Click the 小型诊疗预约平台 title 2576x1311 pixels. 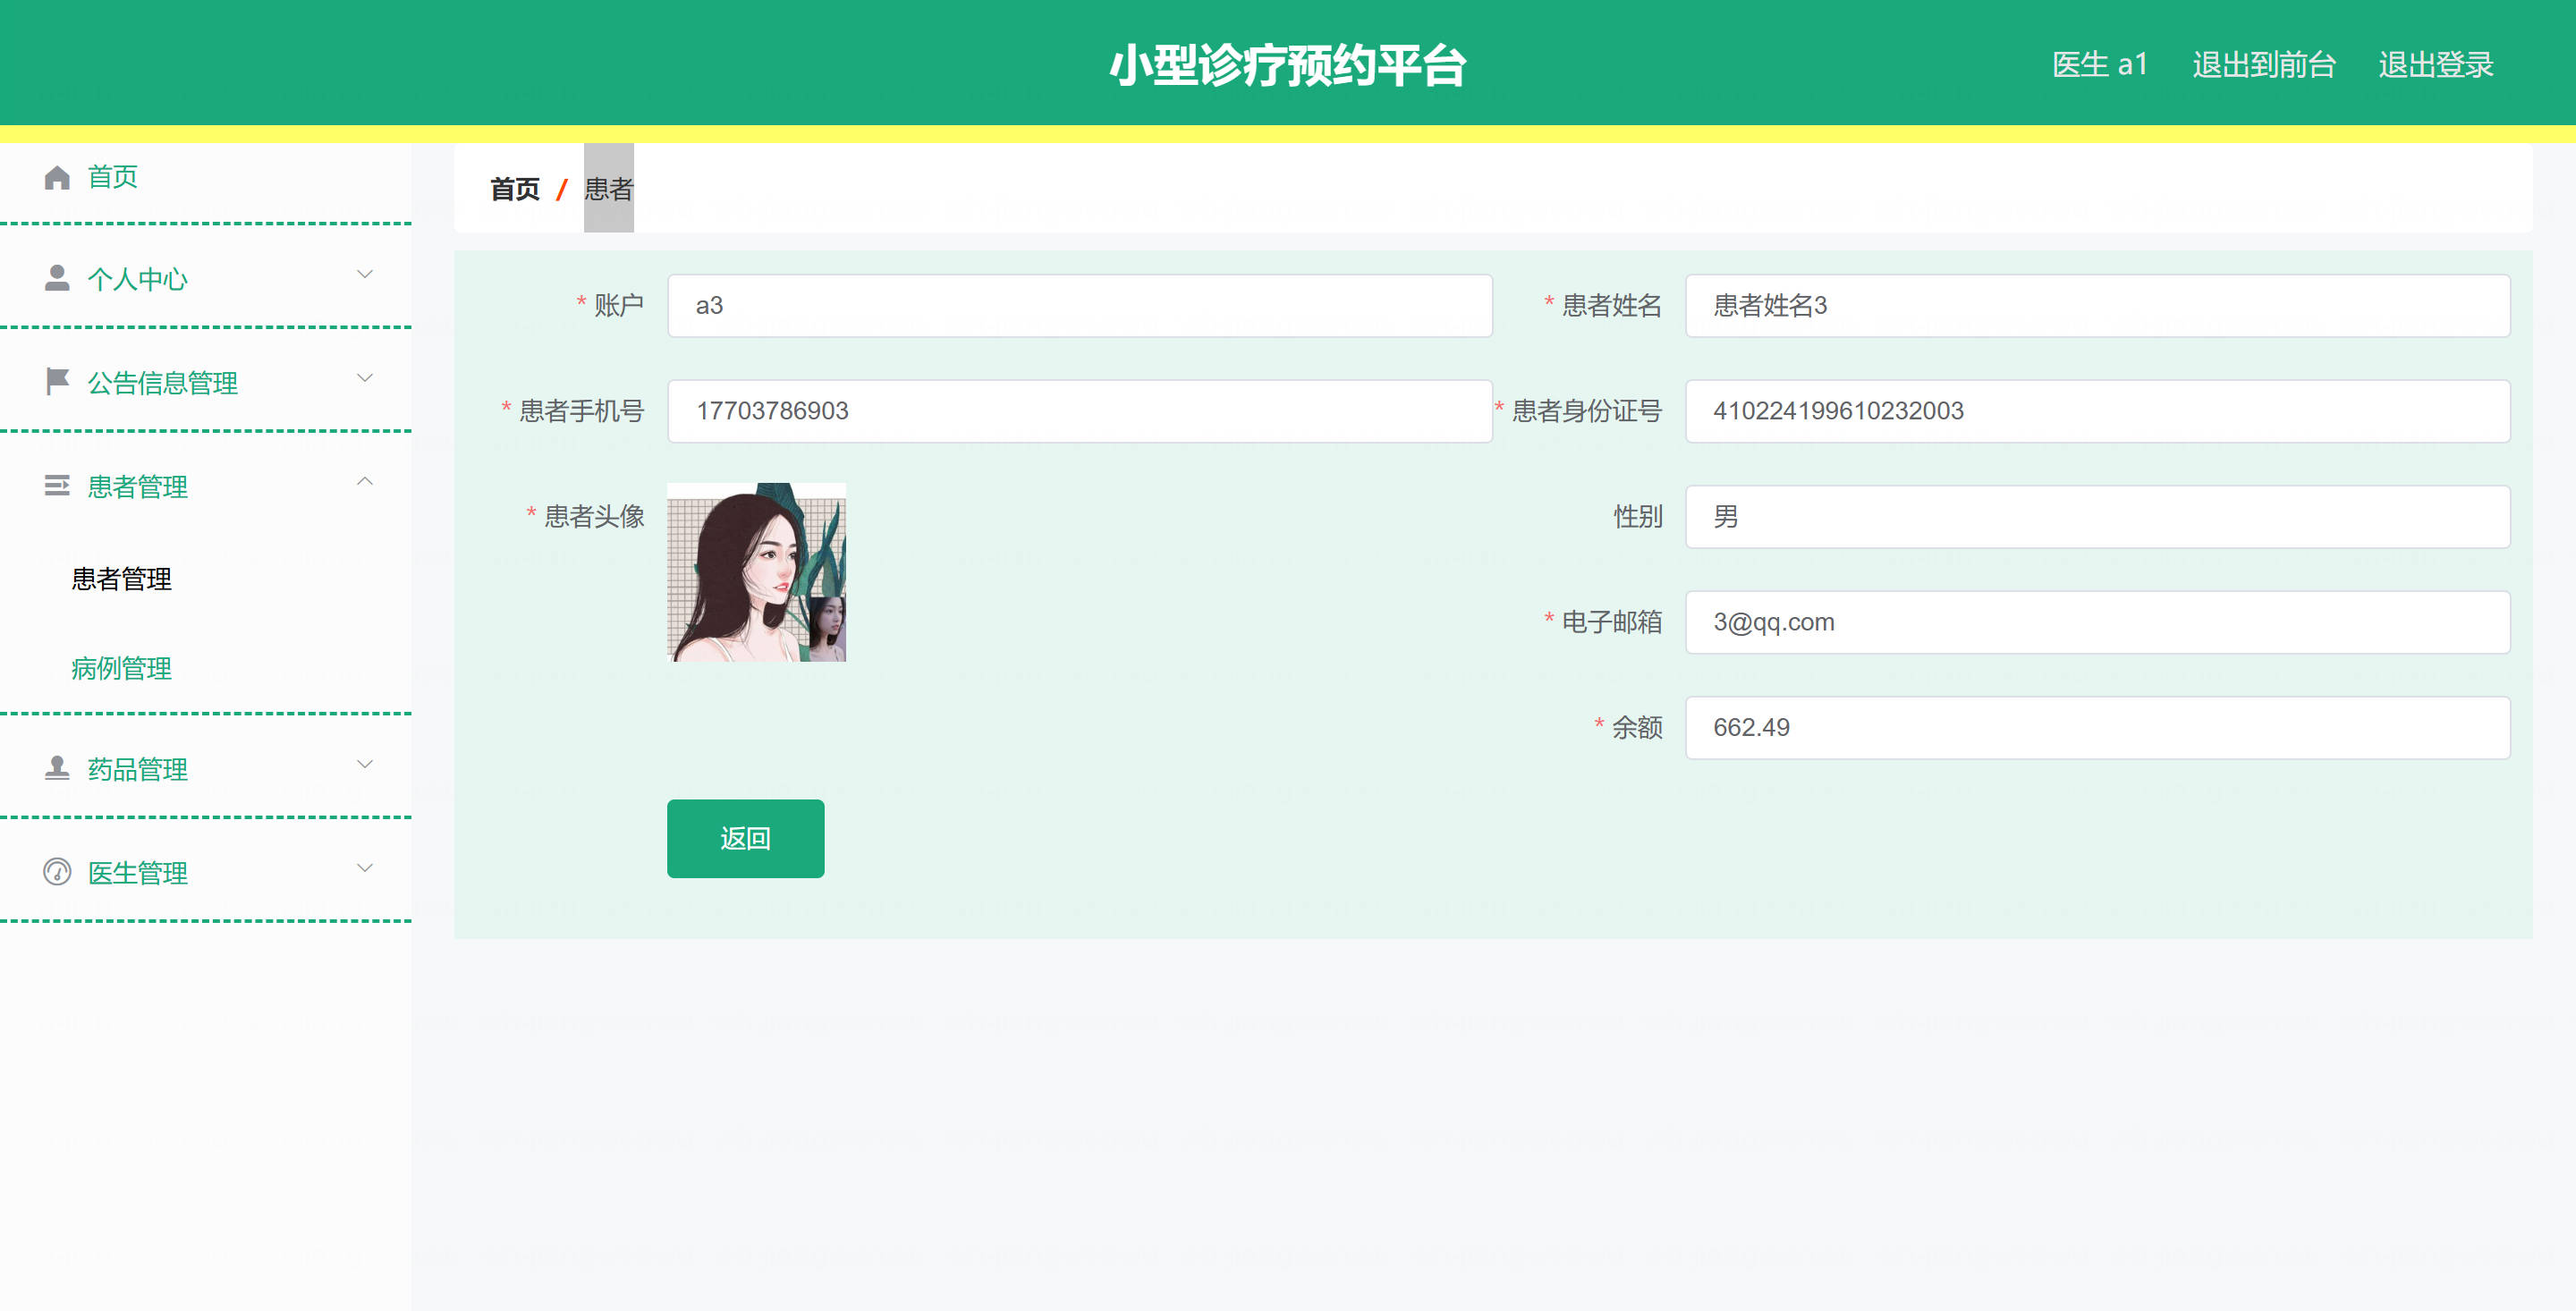(1288, 65)
